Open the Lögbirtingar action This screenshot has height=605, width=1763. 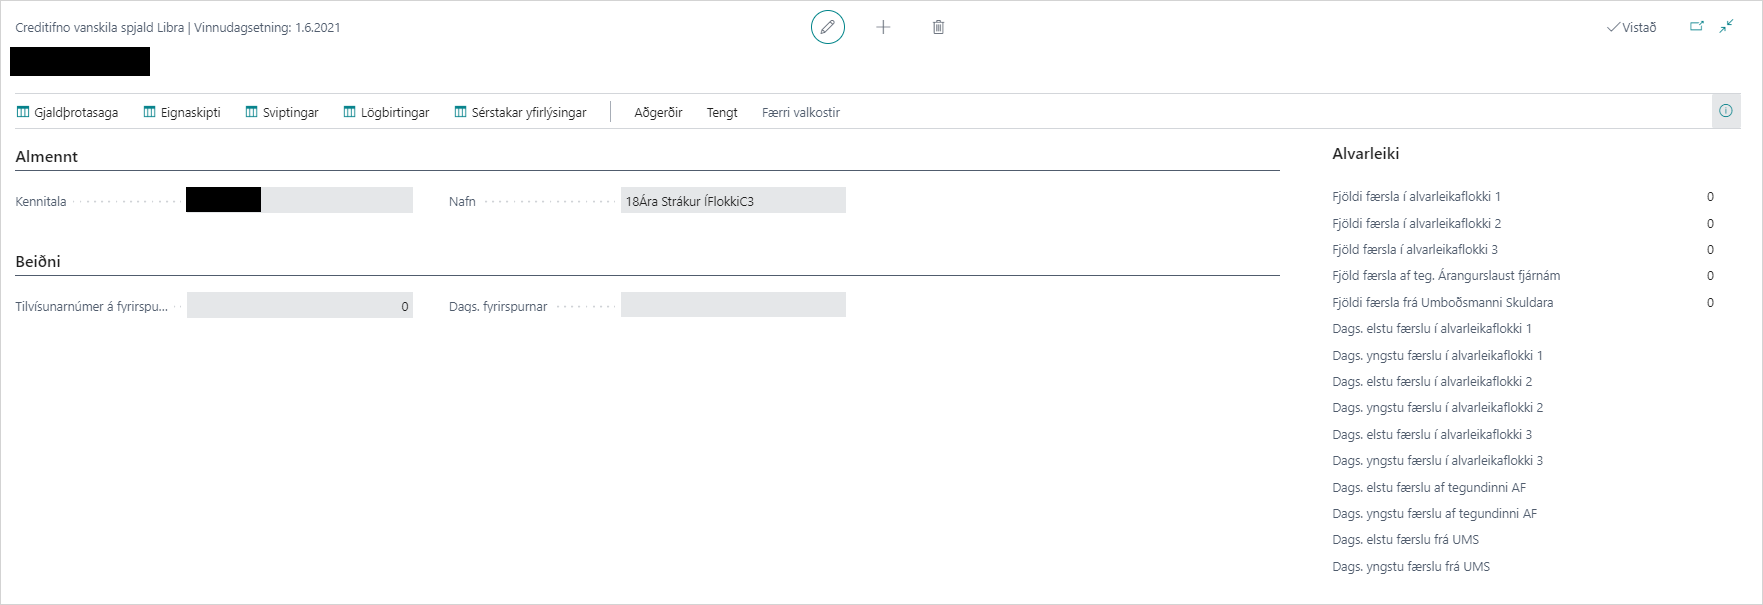(386, 112)
